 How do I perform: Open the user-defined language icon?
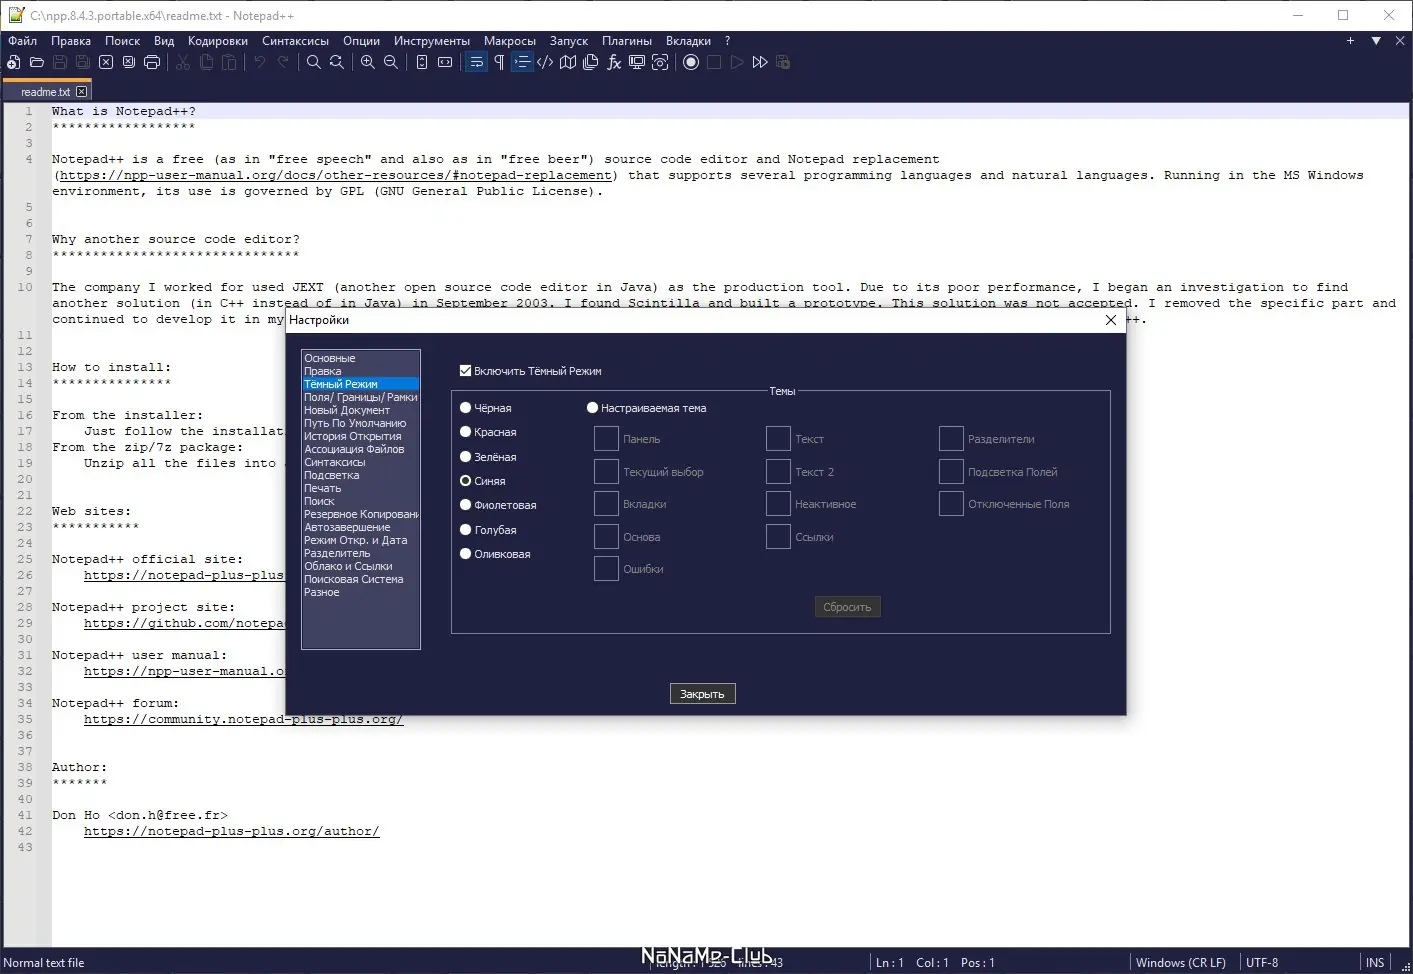click(545, 62)
